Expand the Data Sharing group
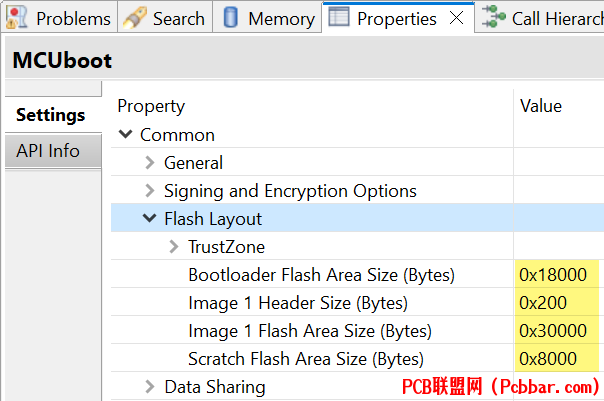Screen dimensions: 604x401 click(150, 386)
